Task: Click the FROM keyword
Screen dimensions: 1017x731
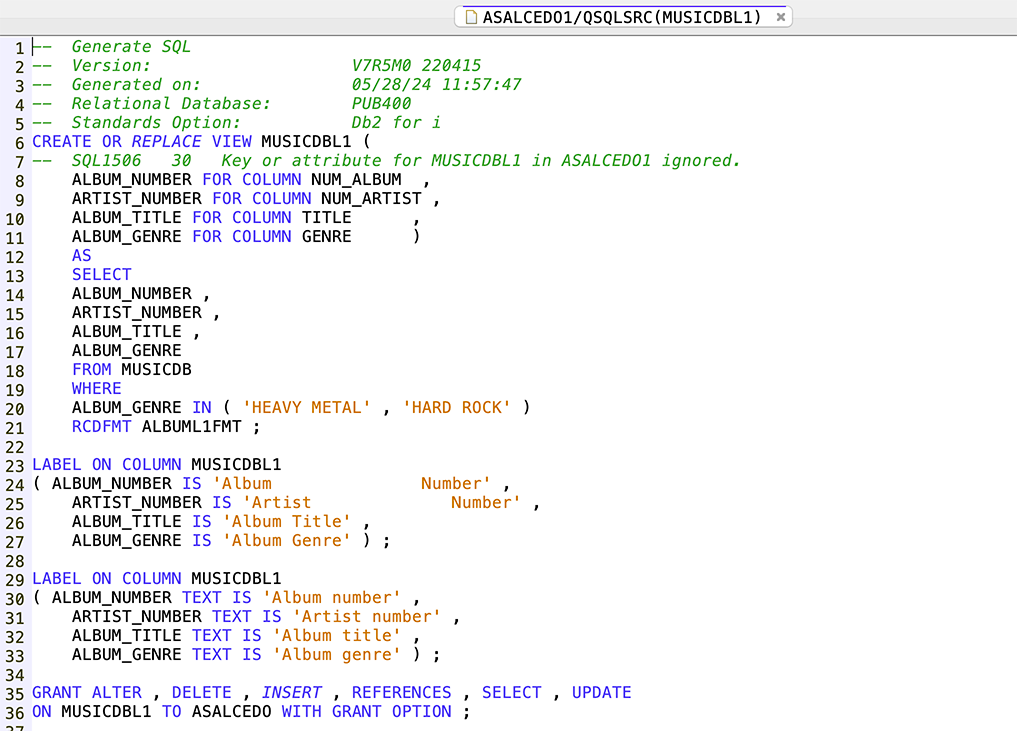Action: [x=91, y=370]
